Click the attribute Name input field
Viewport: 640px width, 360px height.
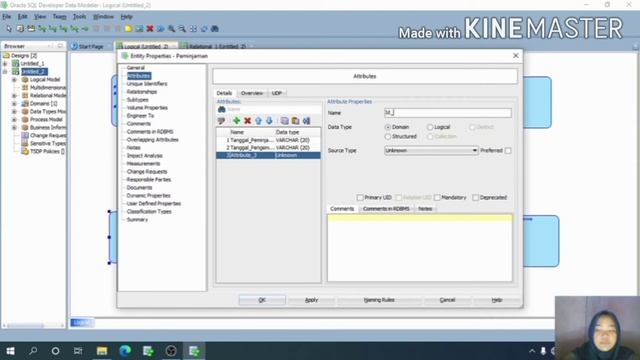pyautogui.click(x=448, y=113)
